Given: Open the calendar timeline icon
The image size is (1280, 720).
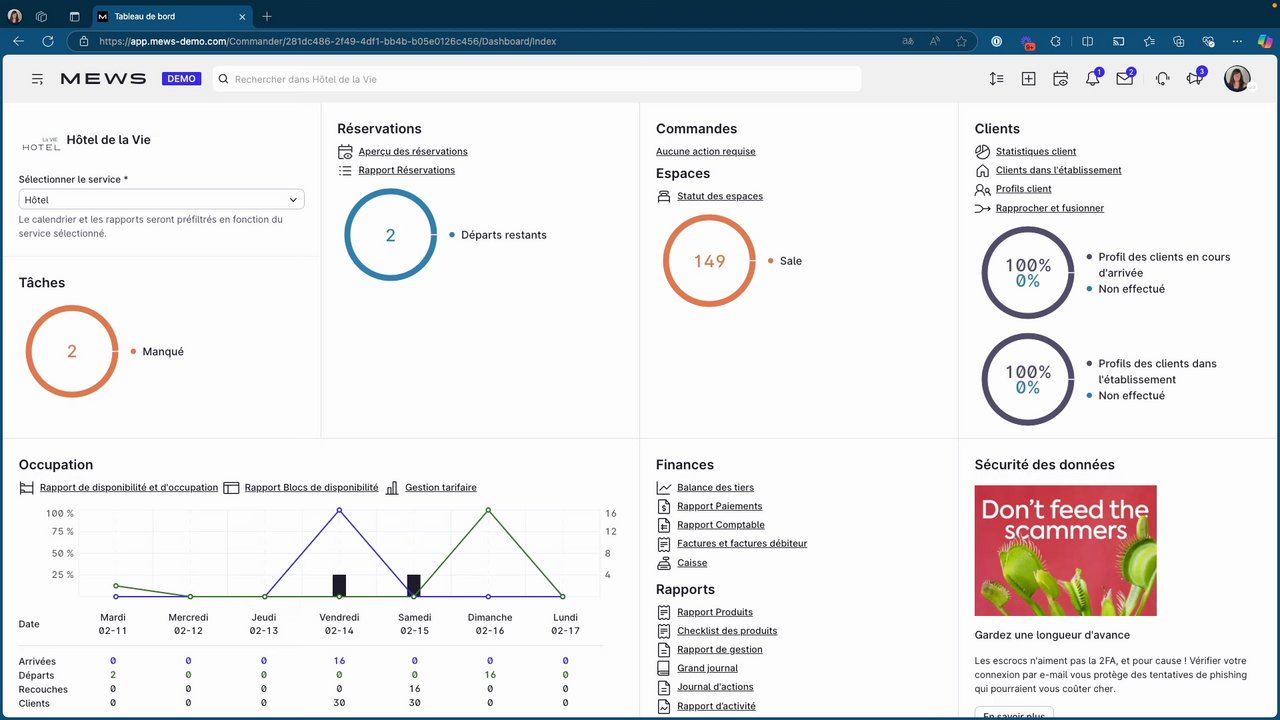Looking at the screenshot, I should (1060, 79).
